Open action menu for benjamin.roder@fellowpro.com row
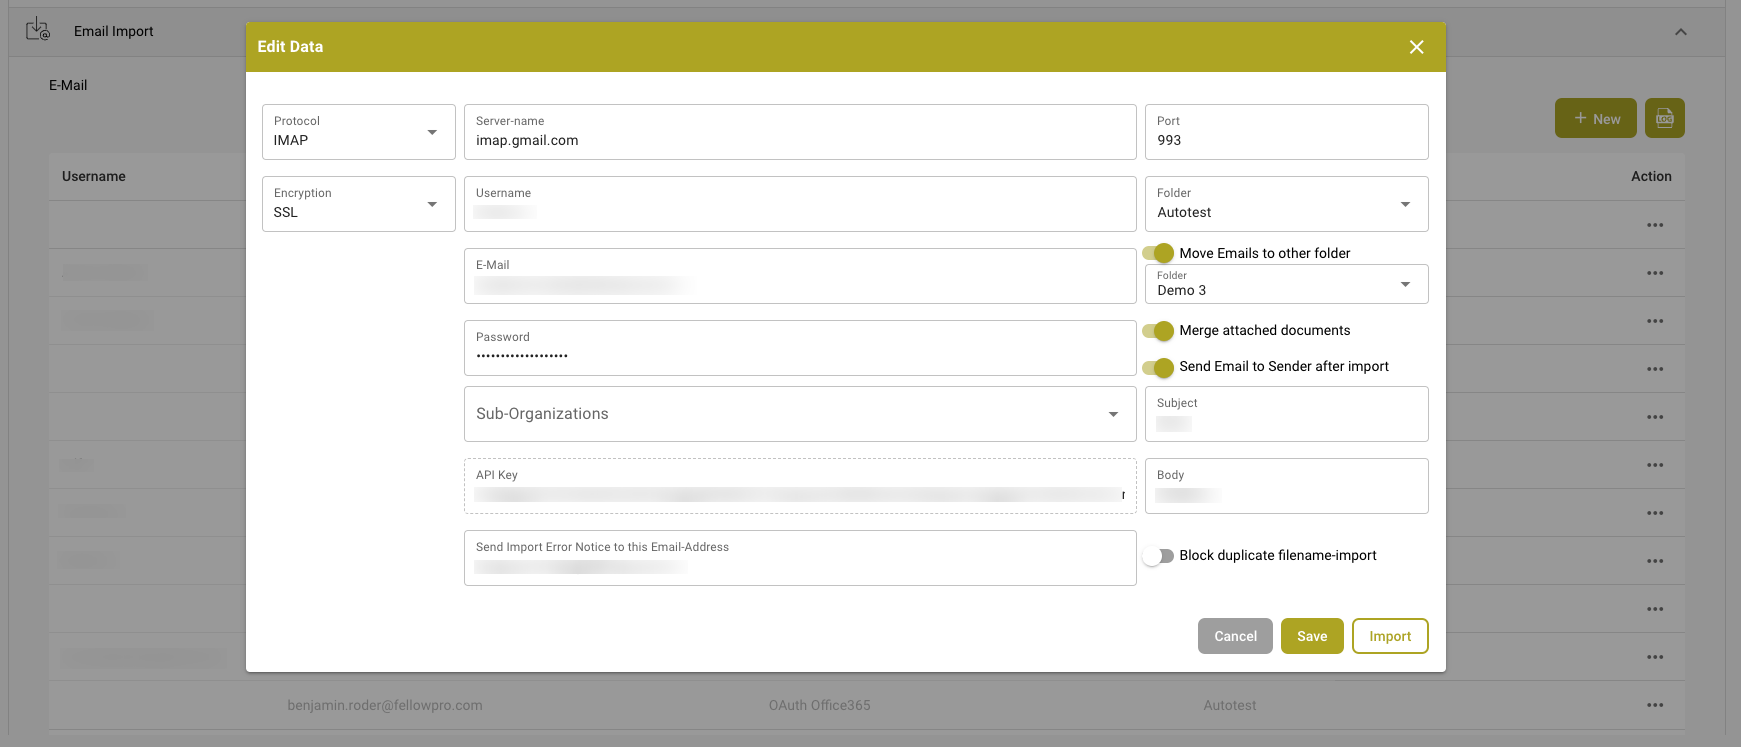This screenshot has width=1741, height=747. (x=1655, y=705)
